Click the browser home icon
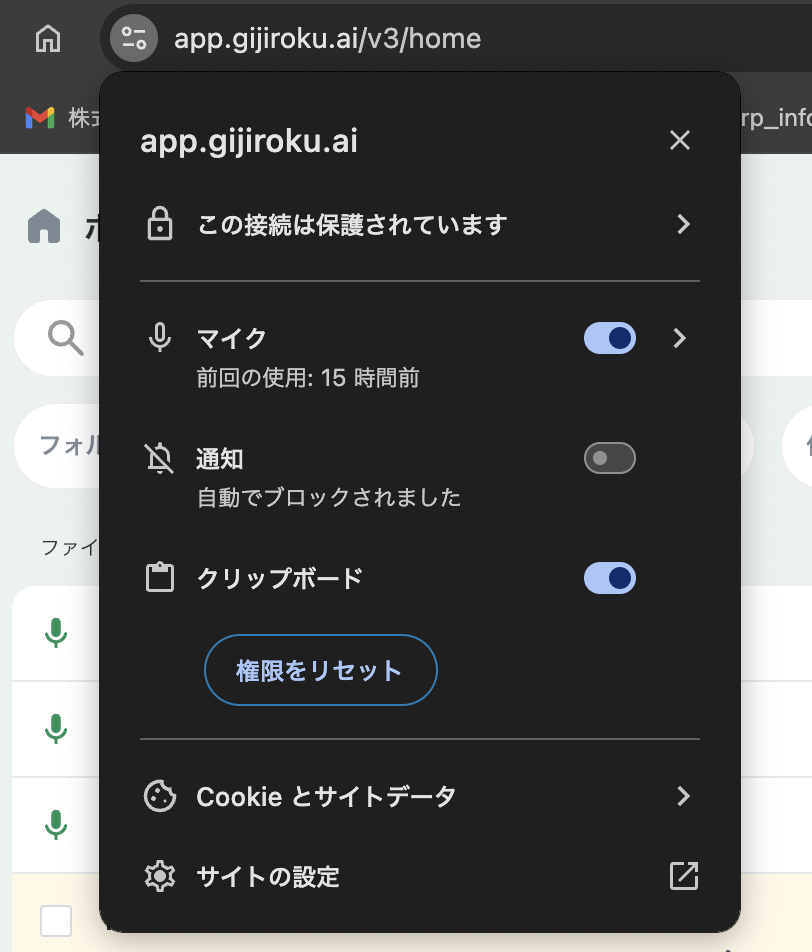Image resolution: width=812 pixels, height=952 pixels. tap(48, 39)
